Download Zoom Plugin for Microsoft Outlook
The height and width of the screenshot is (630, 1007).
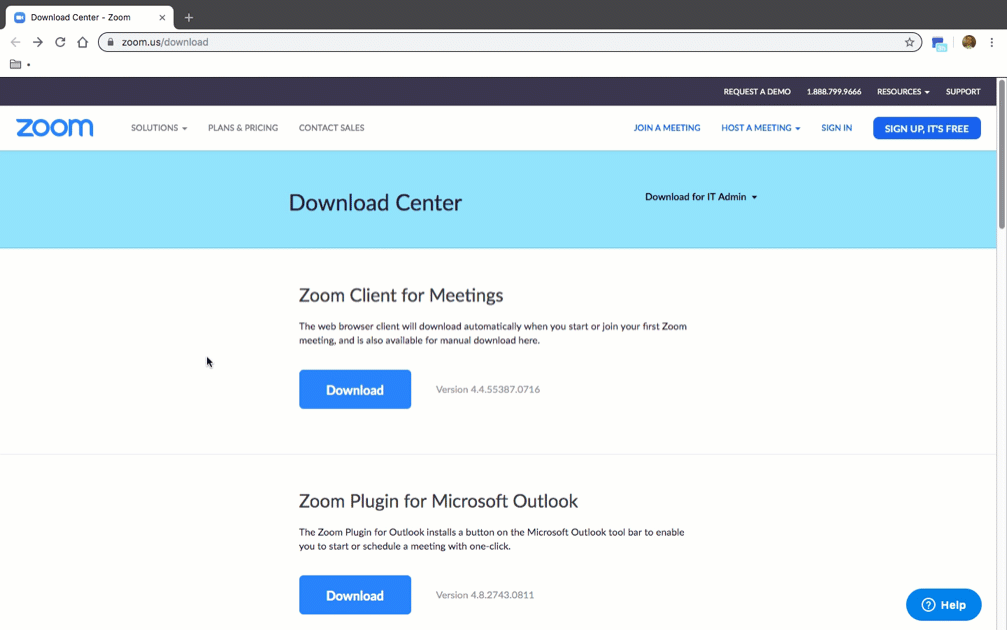click(x=355, y=595)
